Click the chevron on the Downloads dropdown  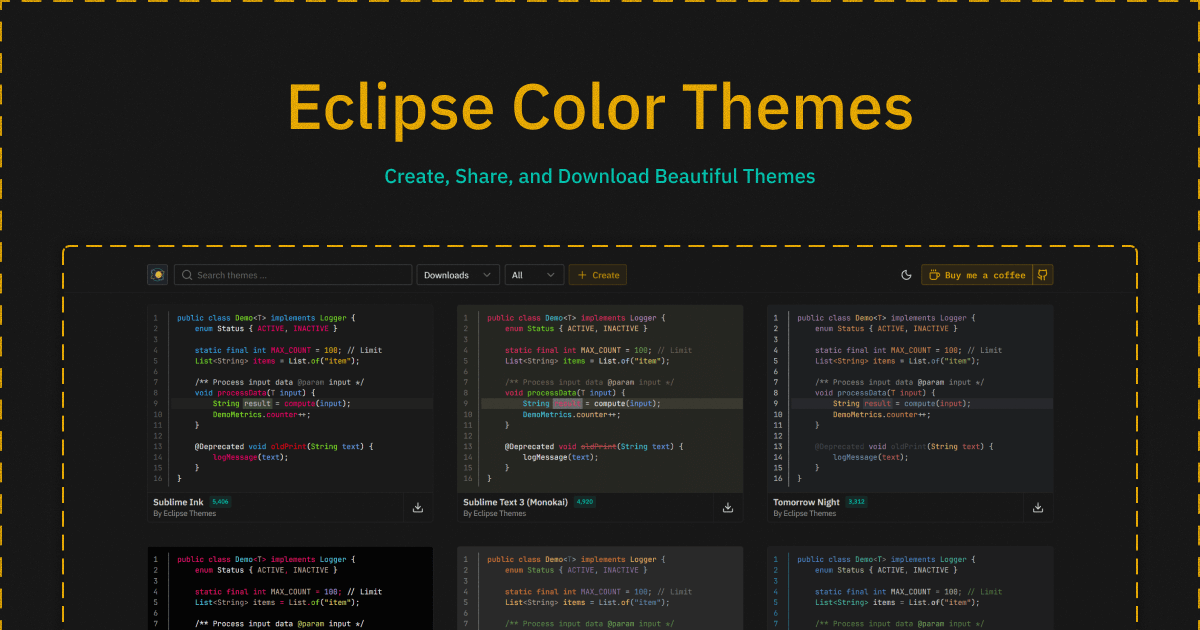[x=488, y=274]
